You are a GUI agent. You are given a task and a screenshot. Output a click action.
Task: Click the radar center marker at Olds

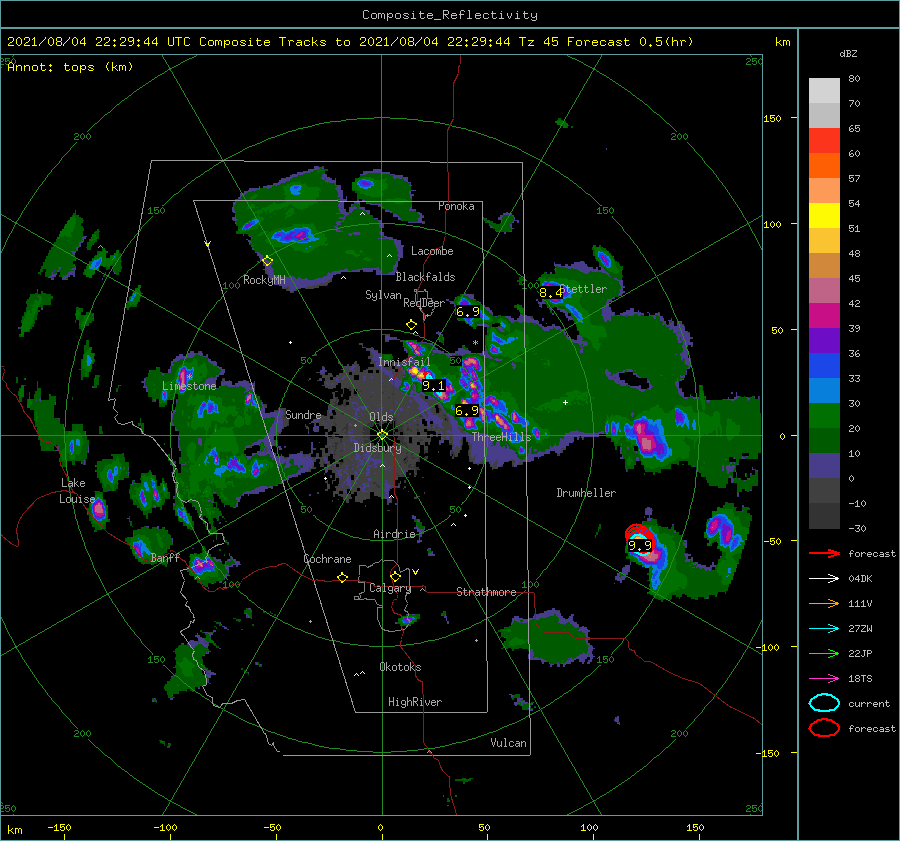[382, 435]
